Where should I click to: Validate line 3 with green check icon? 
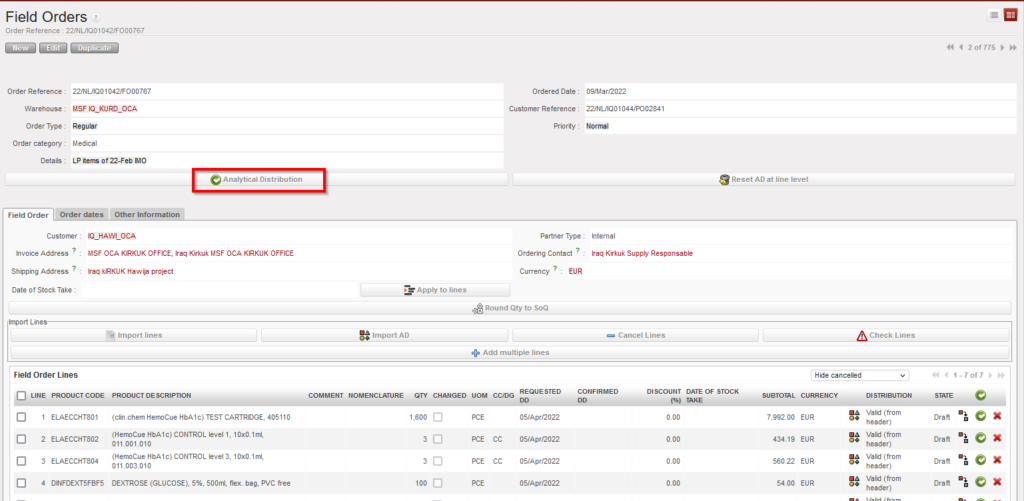tap(981, 460)
